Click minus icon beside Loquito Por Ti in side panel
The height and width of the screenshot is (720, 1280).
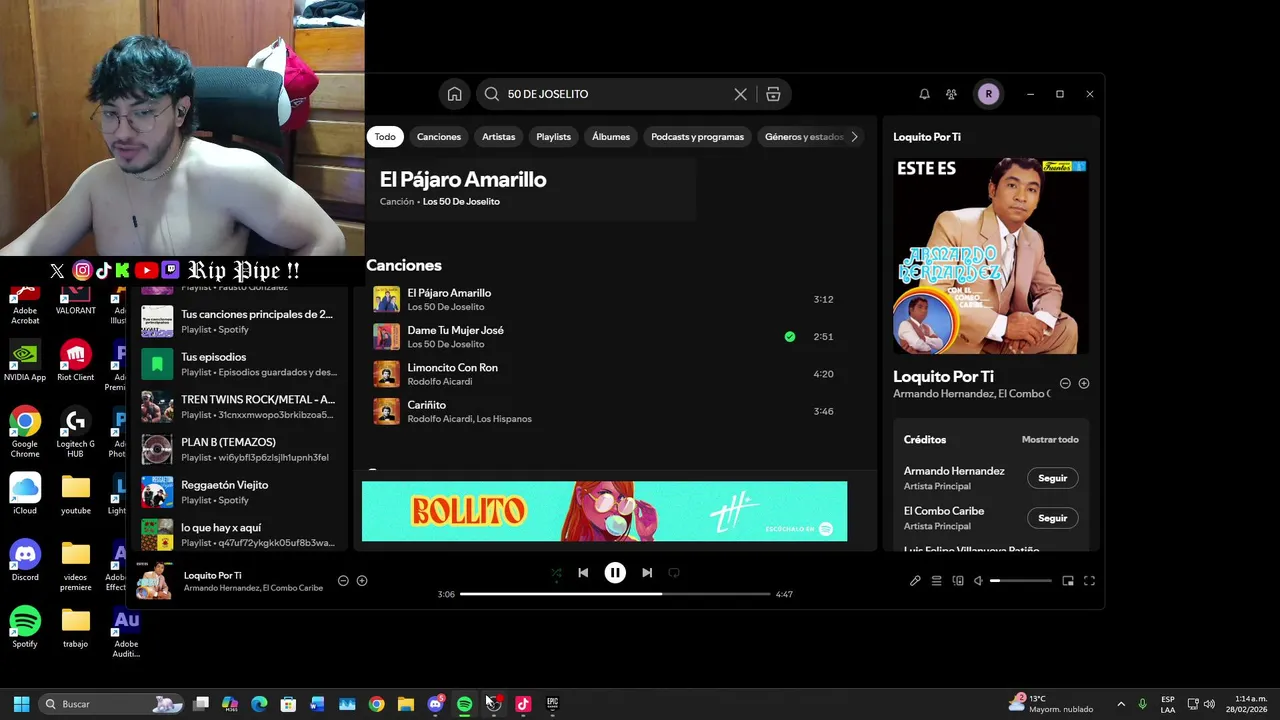pos(1065,383)
